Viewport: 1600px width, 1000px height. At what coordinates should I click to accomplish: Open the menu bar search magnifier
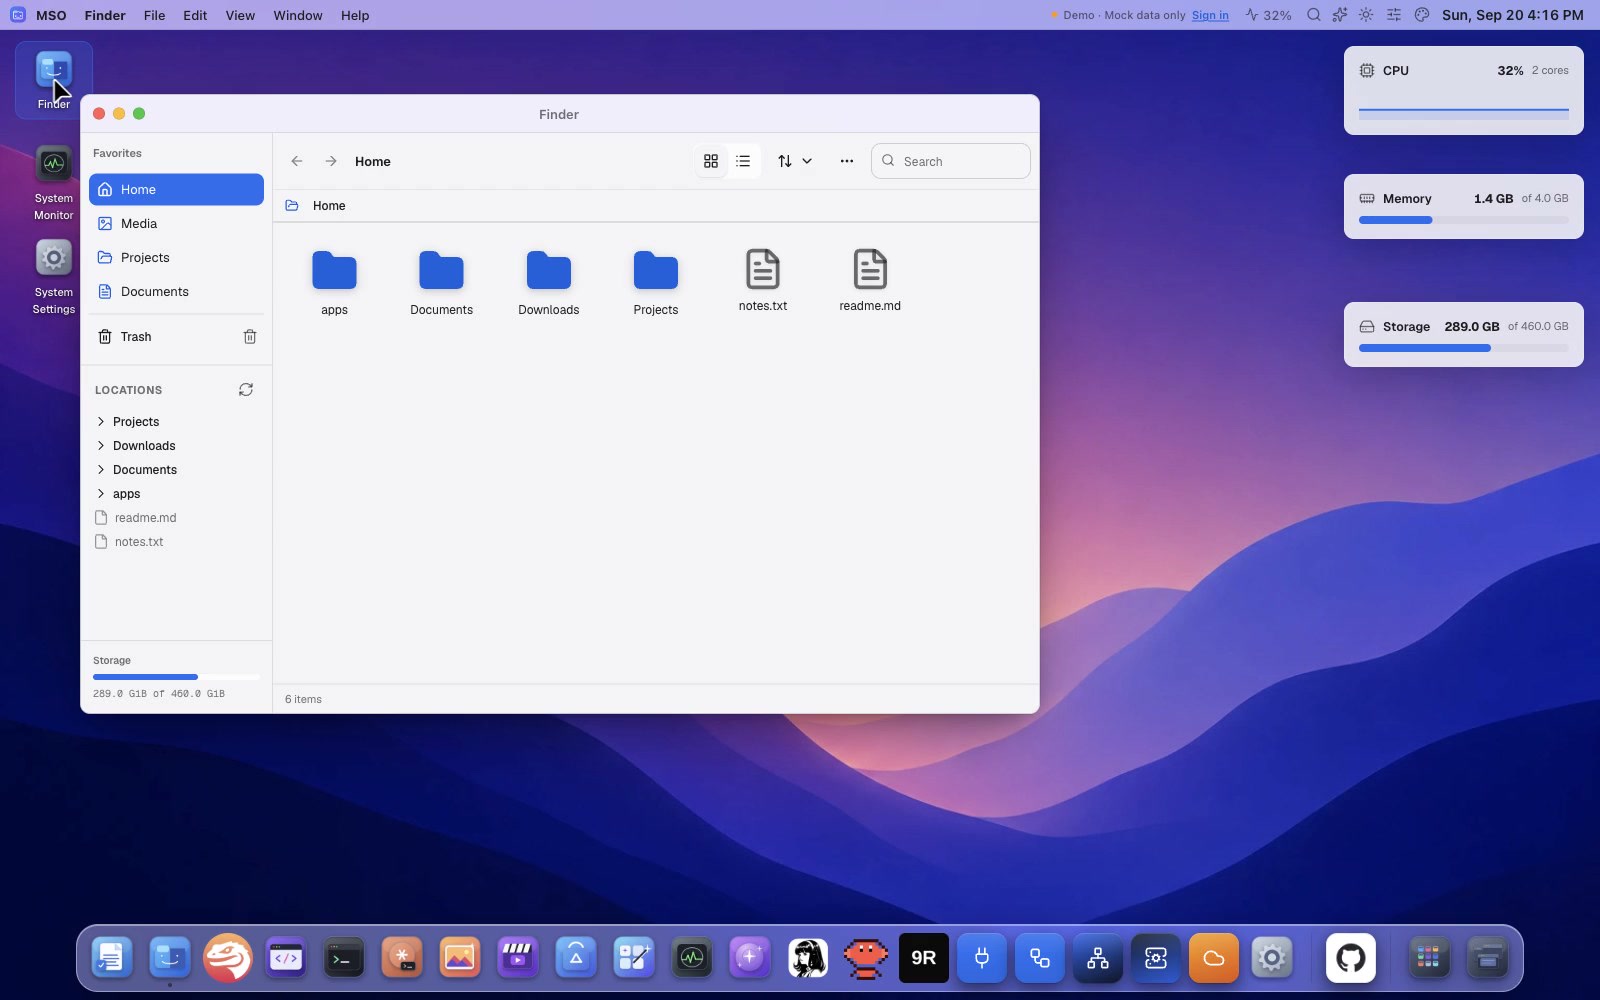tap(1314, 15)
